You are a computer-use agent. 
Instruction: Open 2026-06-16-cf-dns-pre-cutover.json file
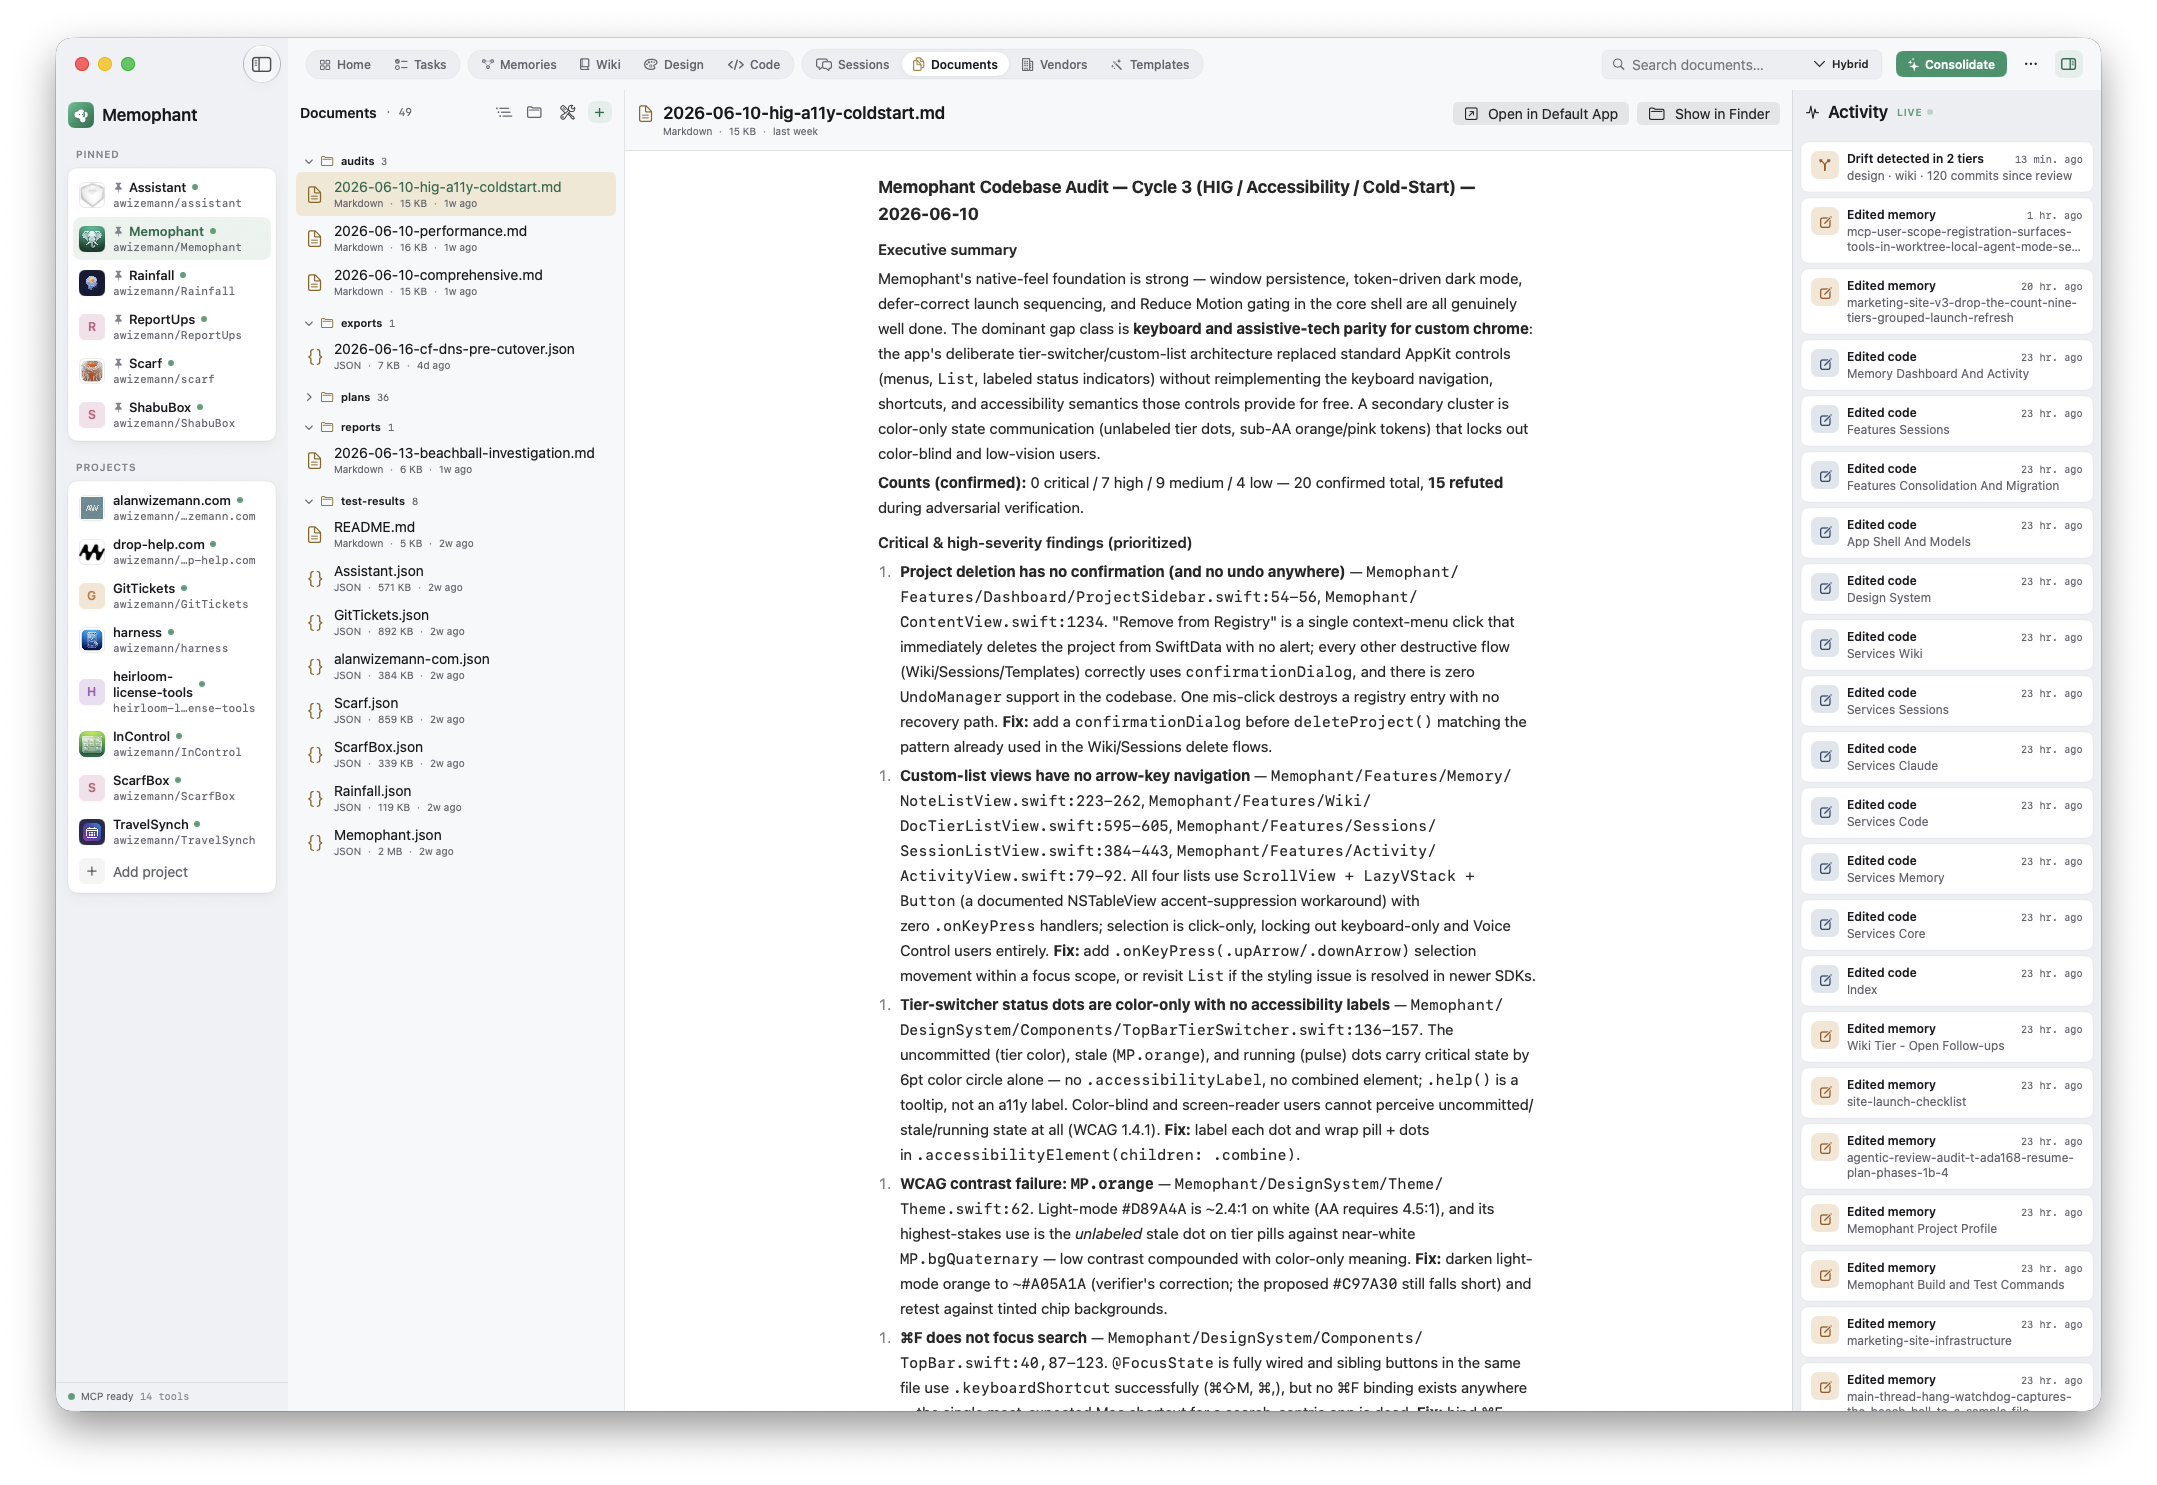pos(456,356)
